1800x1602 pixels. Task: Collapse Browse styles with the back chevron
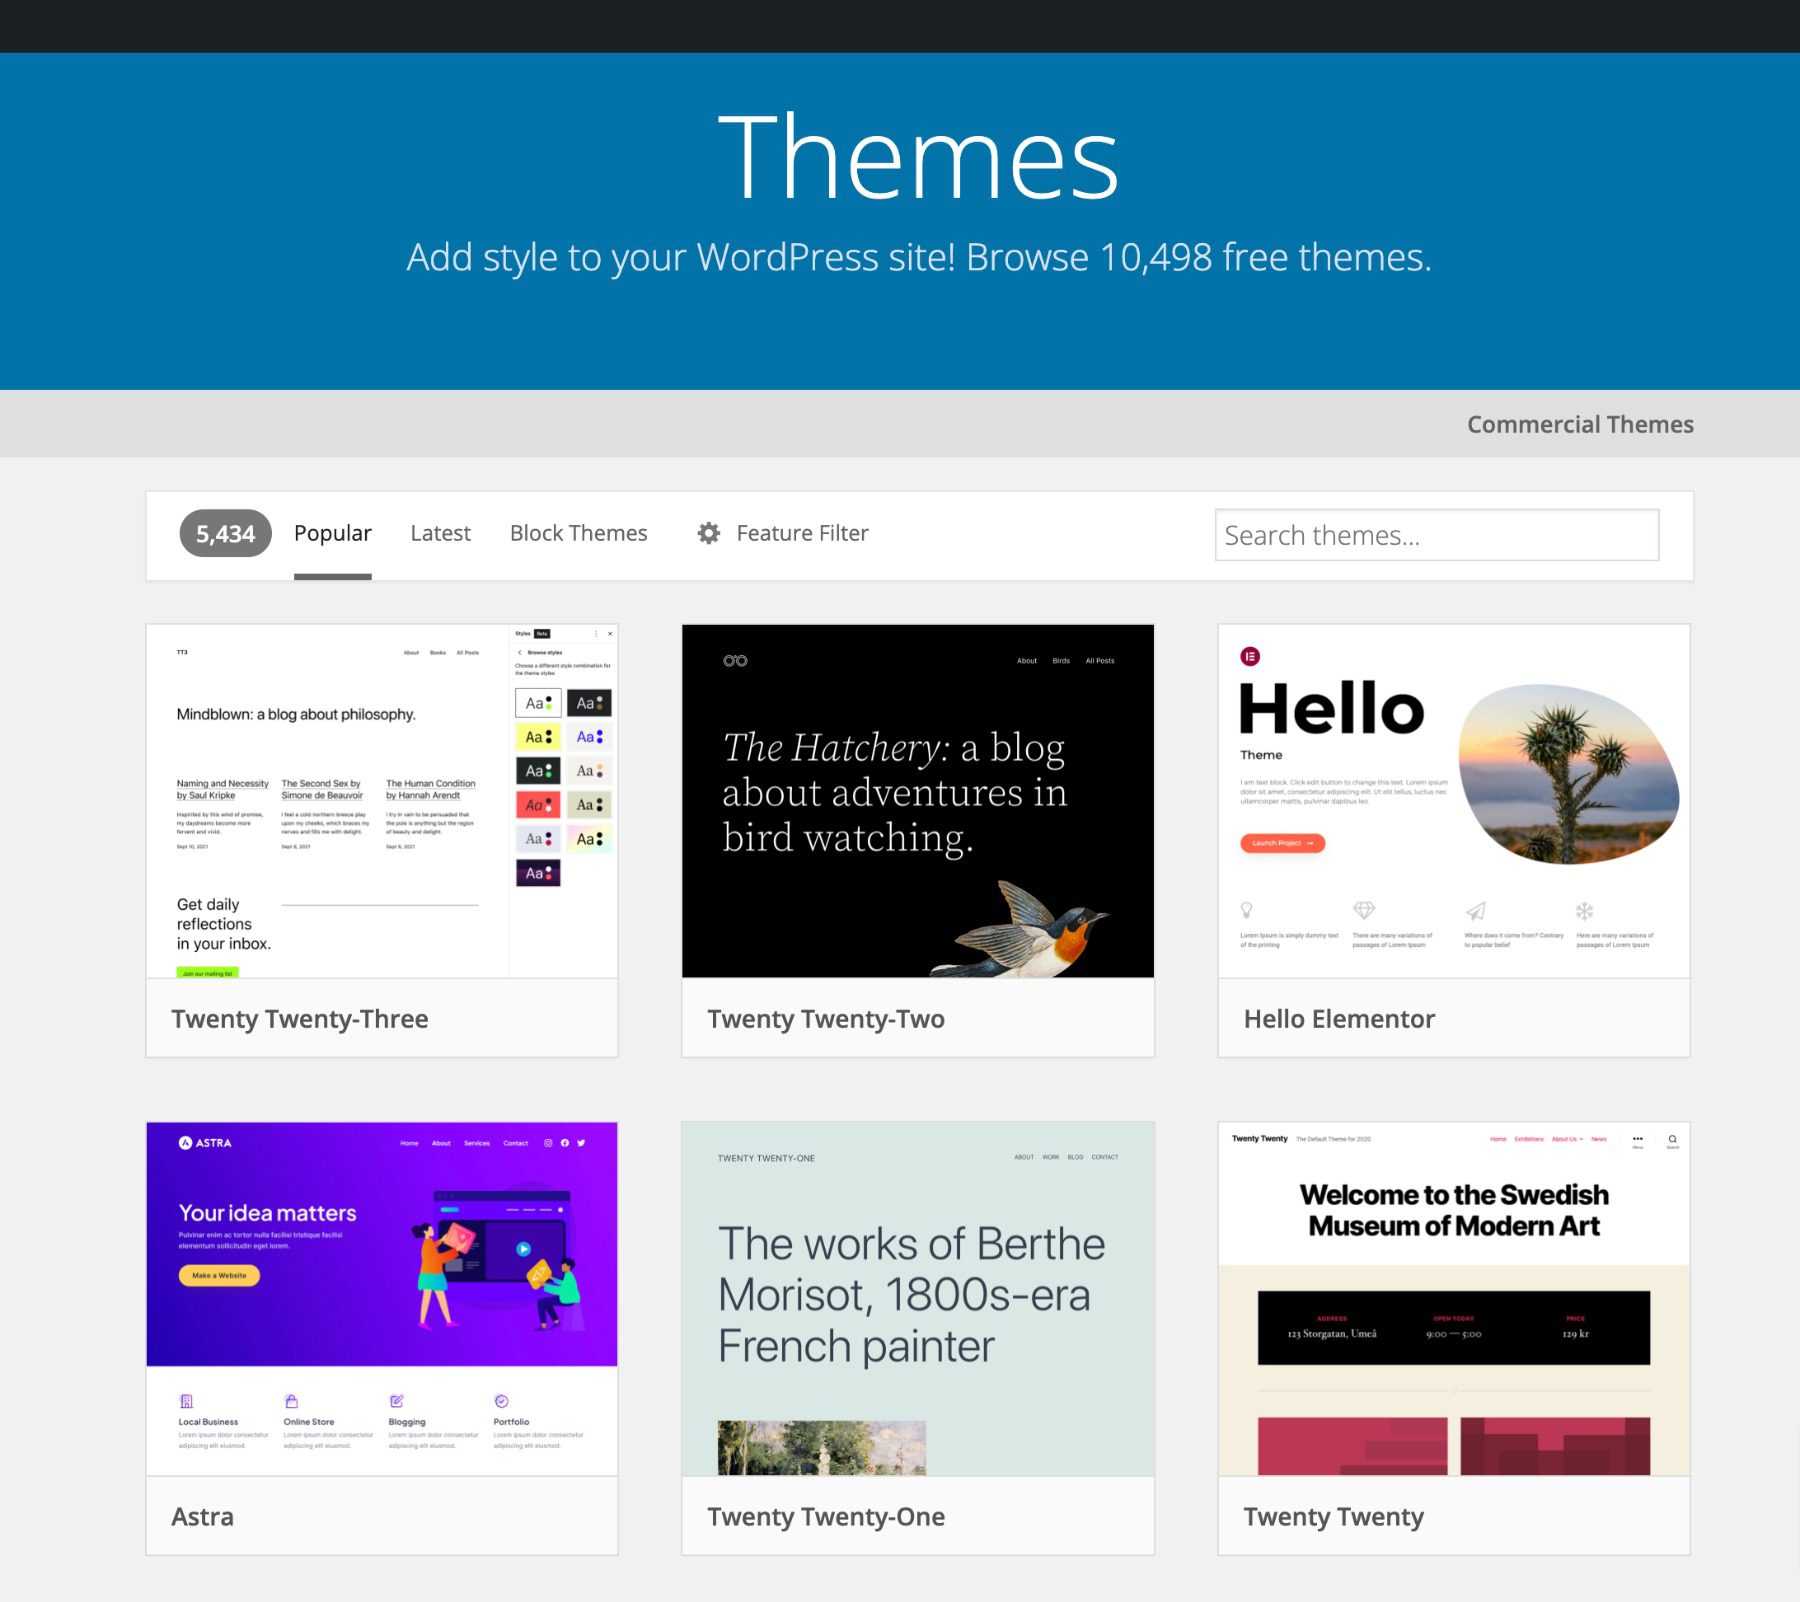520,653
